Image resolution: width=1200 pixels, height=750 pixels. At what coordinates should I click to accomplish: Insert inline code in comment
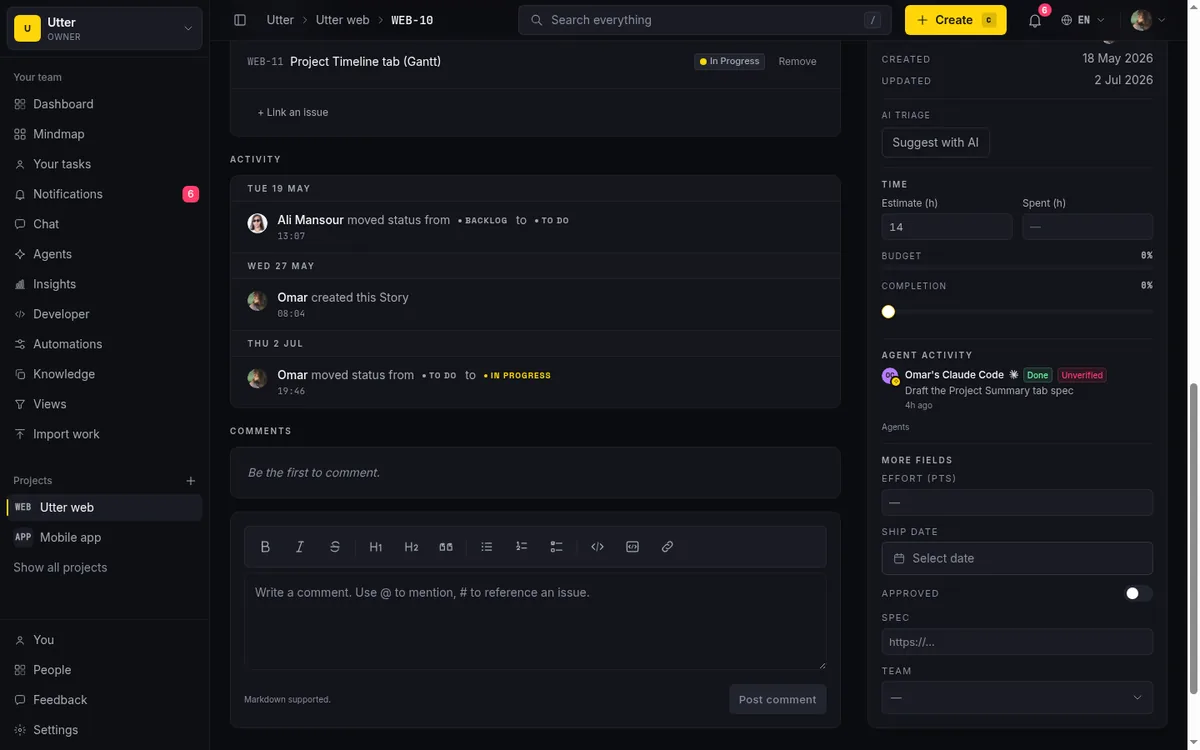tap(598, 547)
